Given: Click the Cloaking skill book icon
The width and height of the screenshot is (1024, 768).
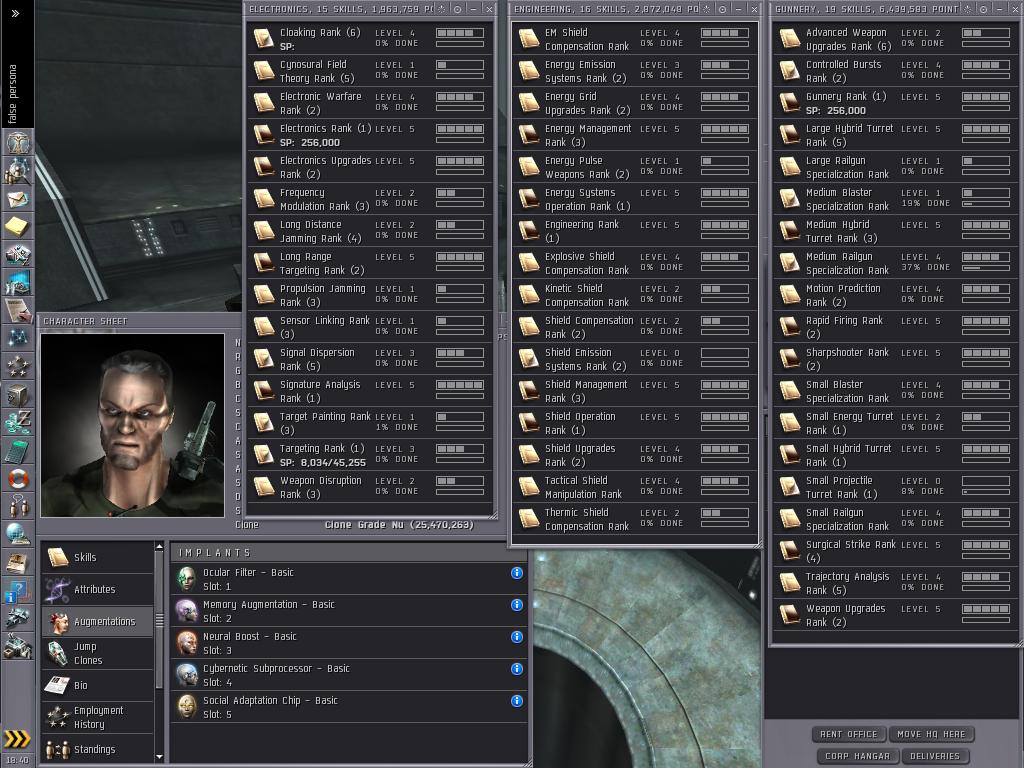Looking at the screenshot, I should [264, 39].
